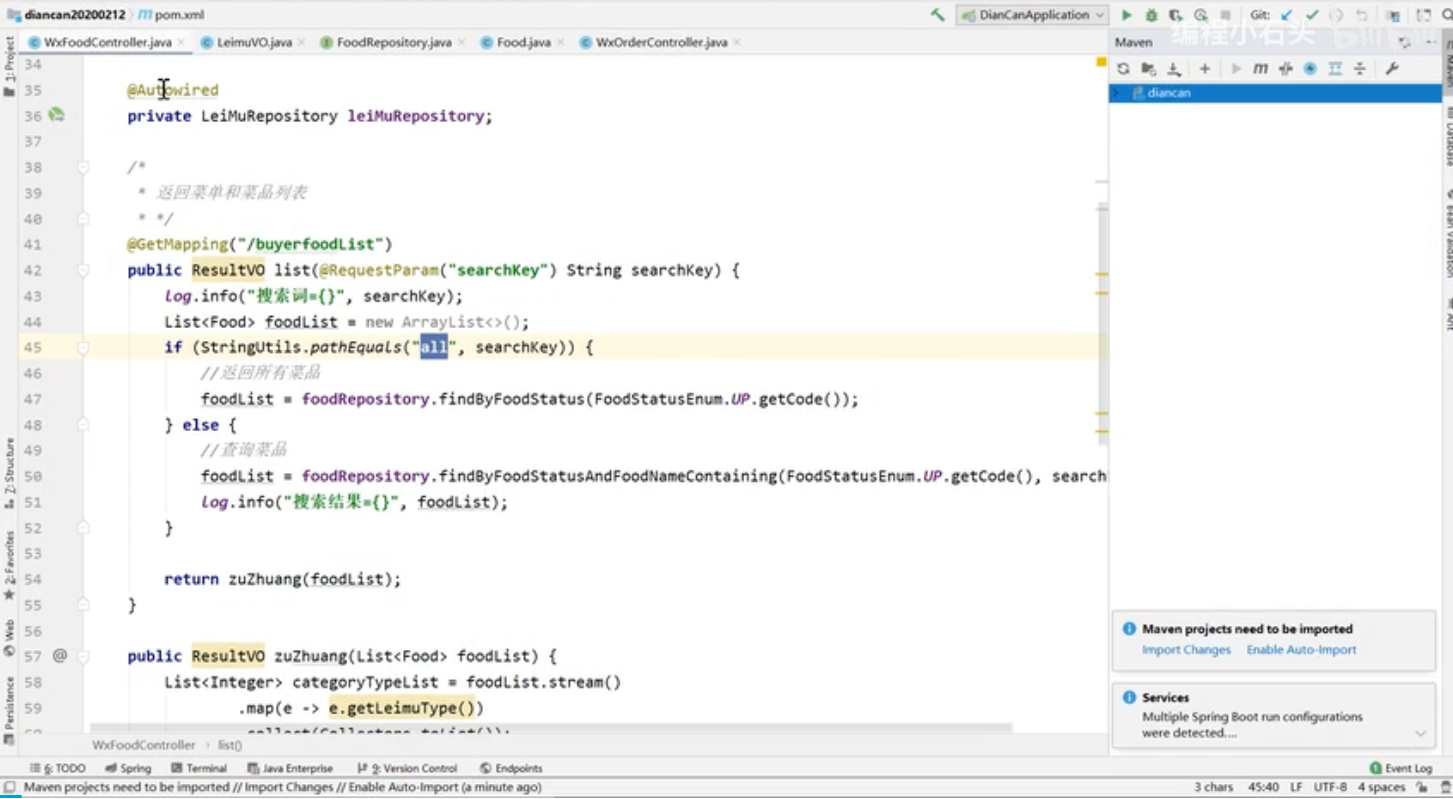Open the Java Enterprise tool window
Screen dimensions: 1453x799
(x=290, y=768)
